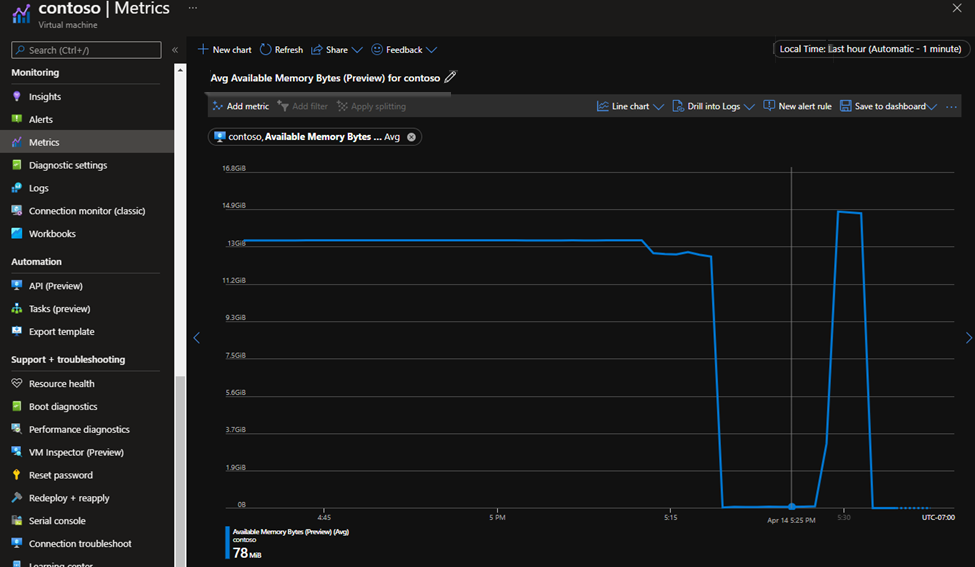Click the Boot diagnostics icon
Viewport: 975px width, 567px height.
tap(17, 406)
